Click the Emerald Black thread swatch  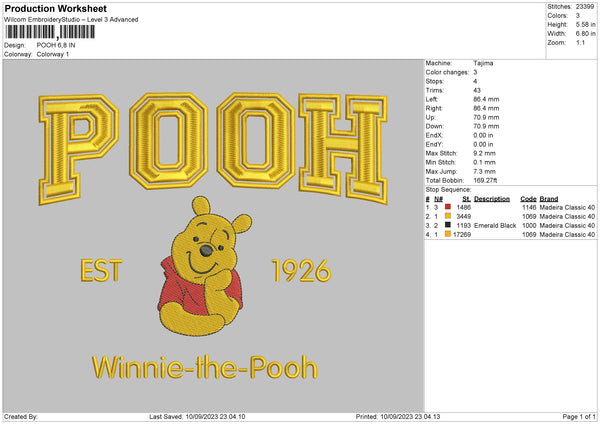click(x=448, y=225)
